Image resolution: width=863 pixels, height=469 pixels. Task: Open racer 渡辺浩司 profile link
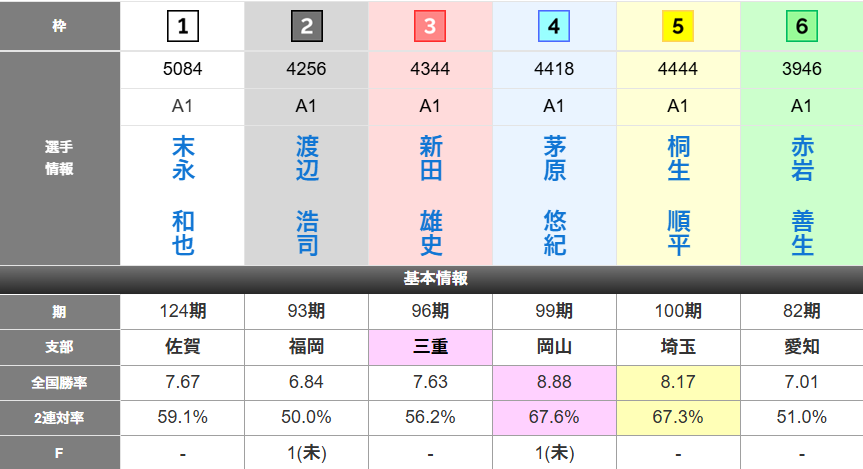[307, 196]
